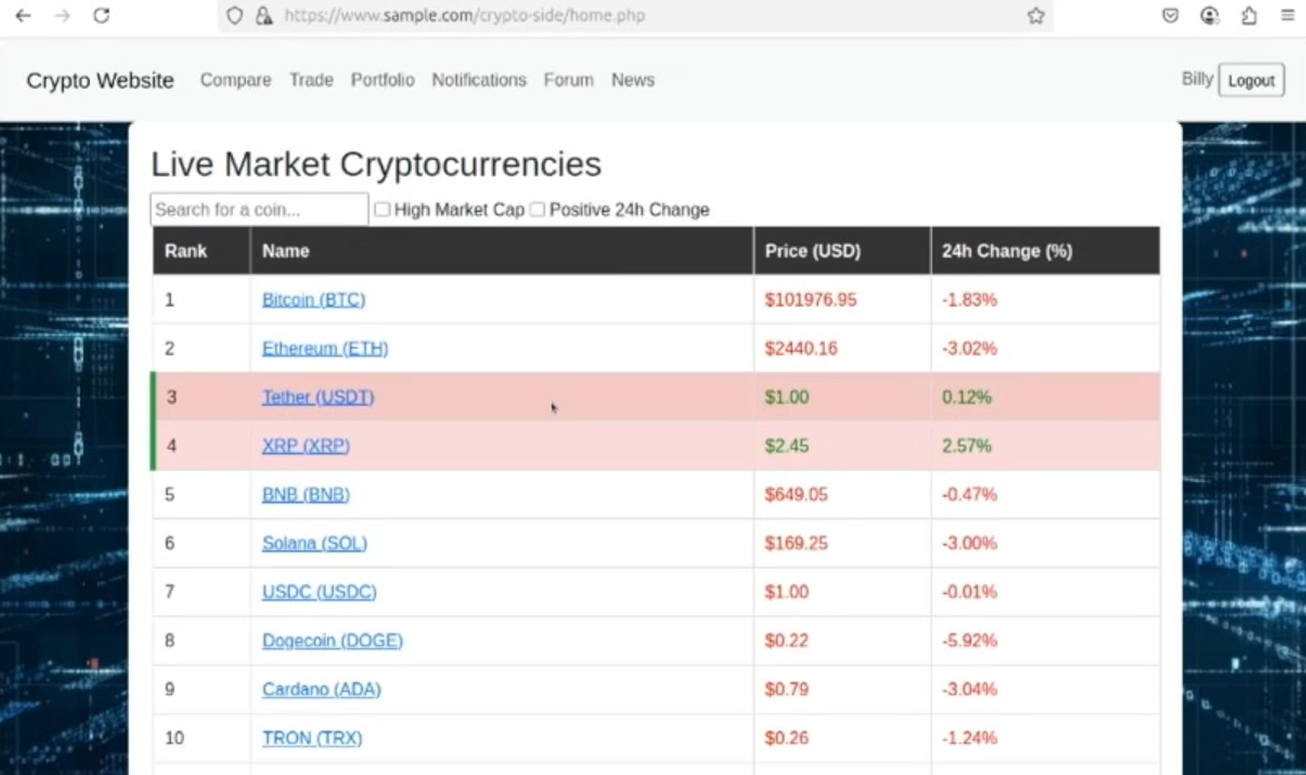
Task: Click the Search for a coin field
Action: pos(259,210)
